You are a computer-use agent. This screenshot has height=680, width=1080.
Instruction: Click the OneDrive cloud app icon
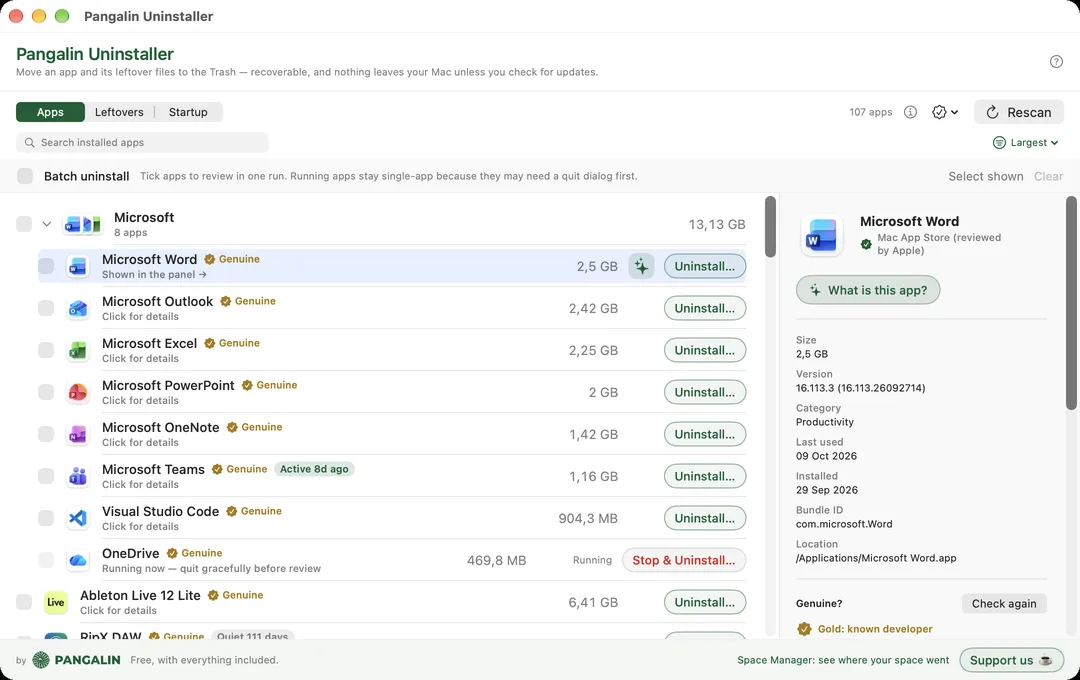[78, 560]
